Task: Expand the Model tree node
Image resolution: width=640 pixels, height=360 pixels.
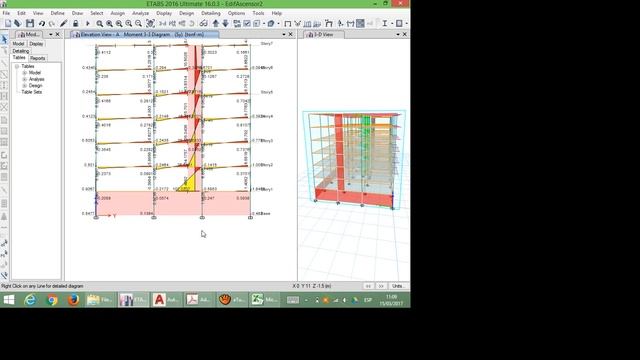Action: [24, 73]
